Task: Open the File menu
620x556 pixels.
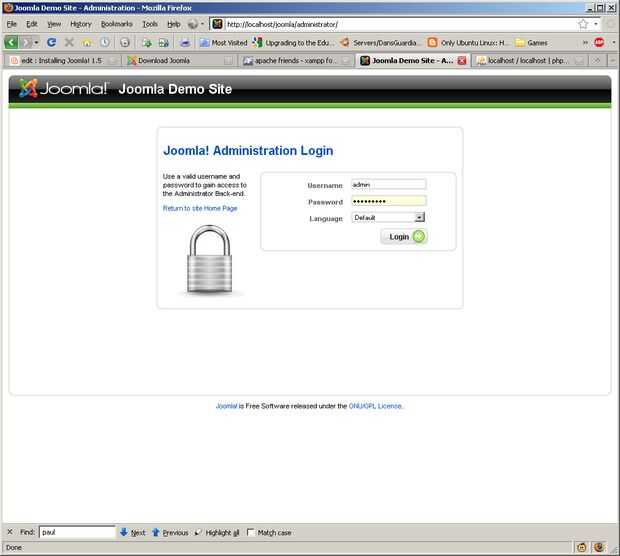Action: (x=11, y=24)
